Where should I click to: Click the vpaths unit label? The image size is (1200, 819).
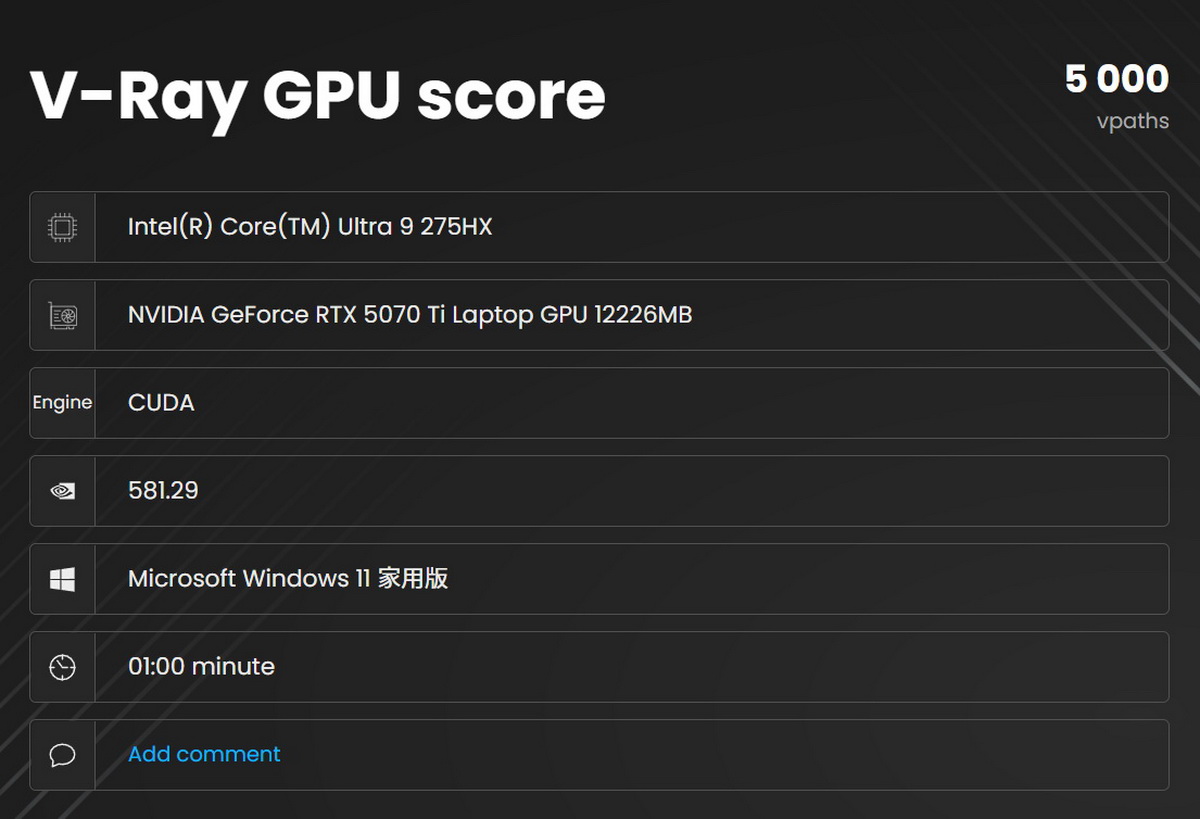[1132, 121]
